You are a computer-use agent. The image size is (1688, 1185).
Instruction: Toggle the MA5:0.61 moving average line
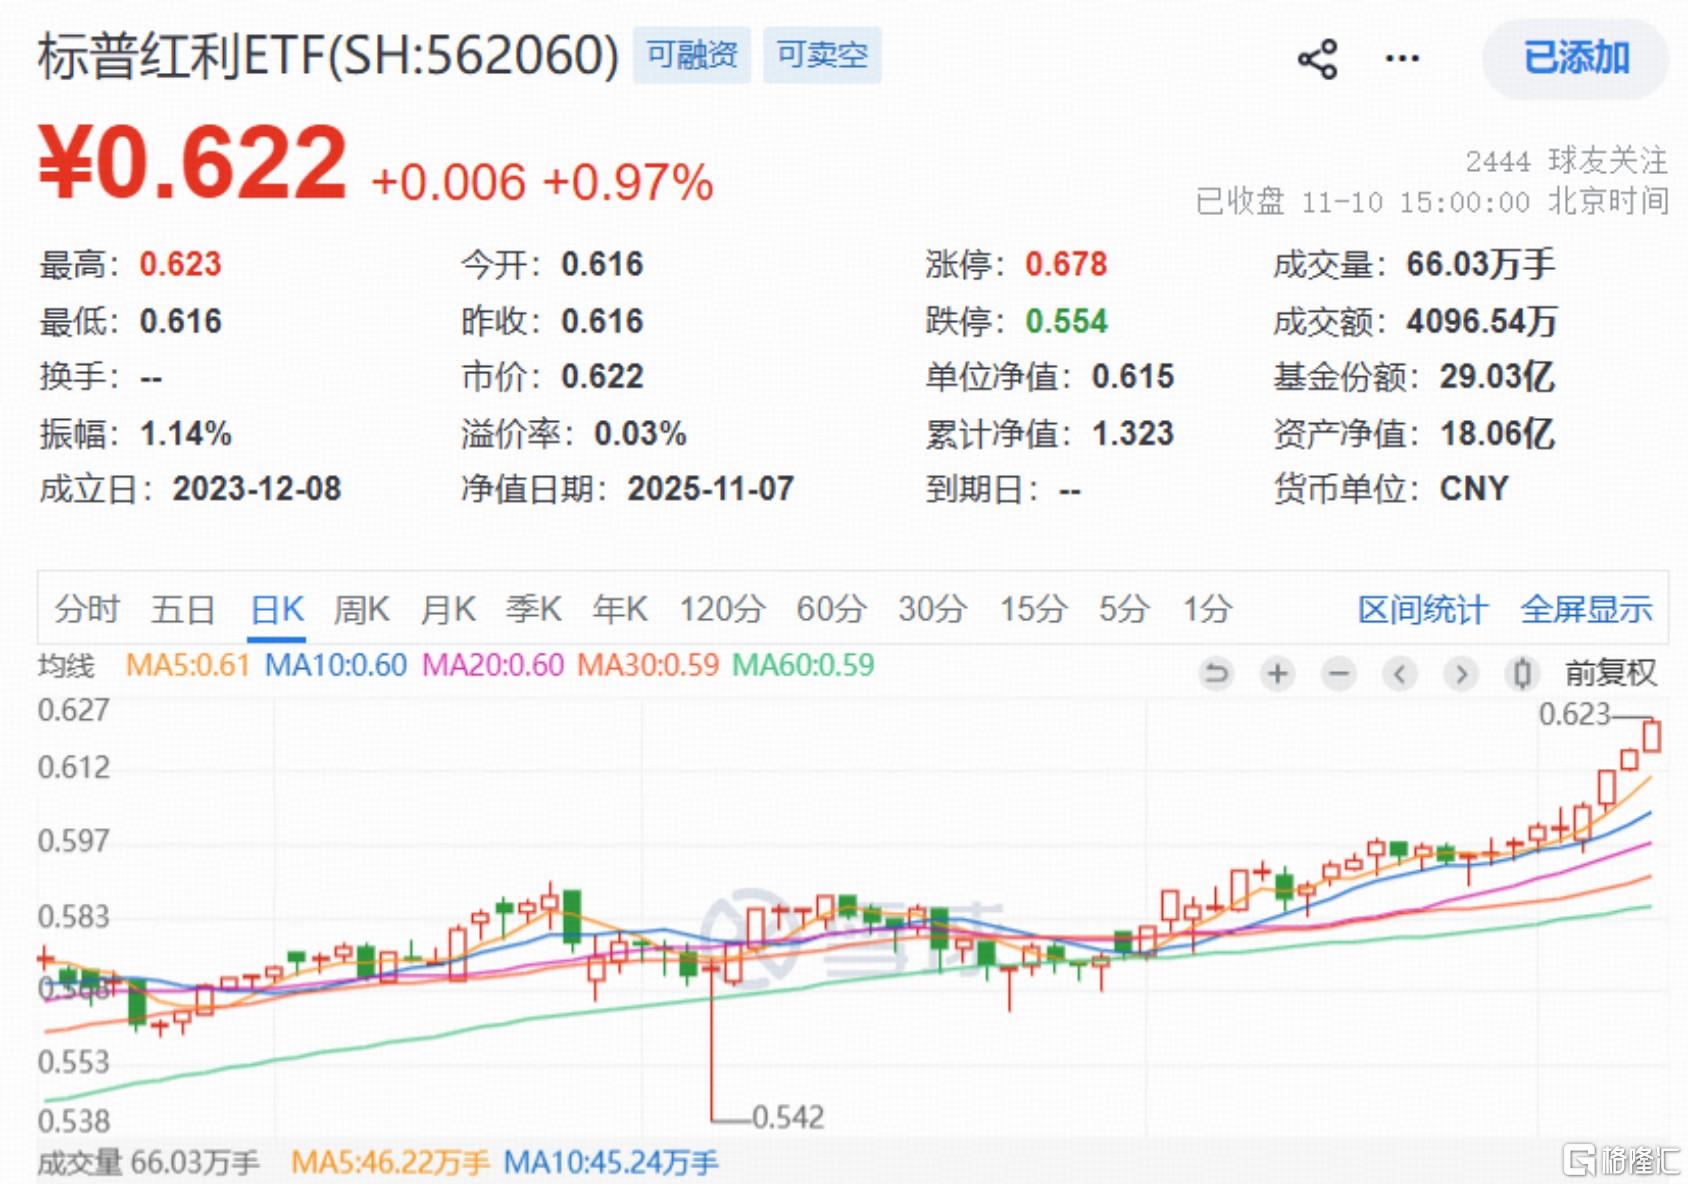pyautogui.click(x=187, y=665)
